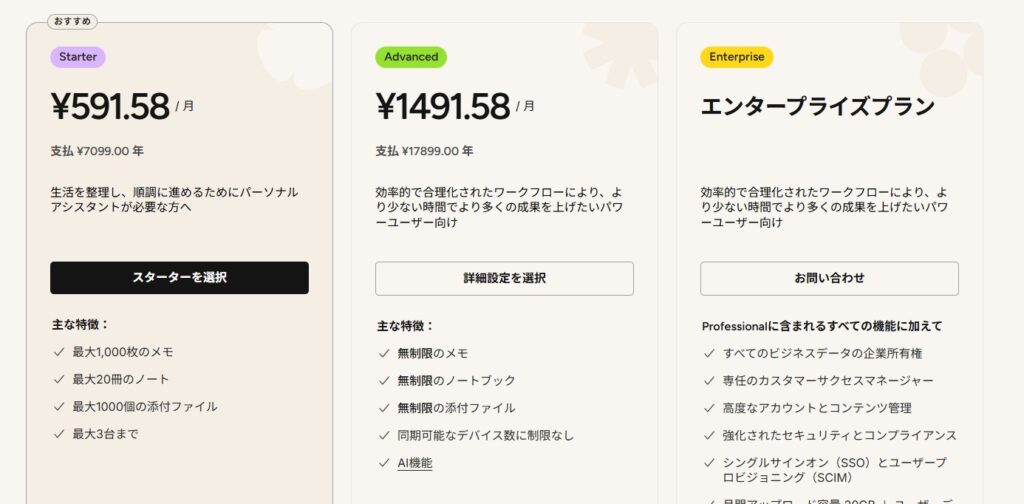Click checkmark icon beside AI機能
This screenshot has width=1024, height=504.
coord(384,463)
